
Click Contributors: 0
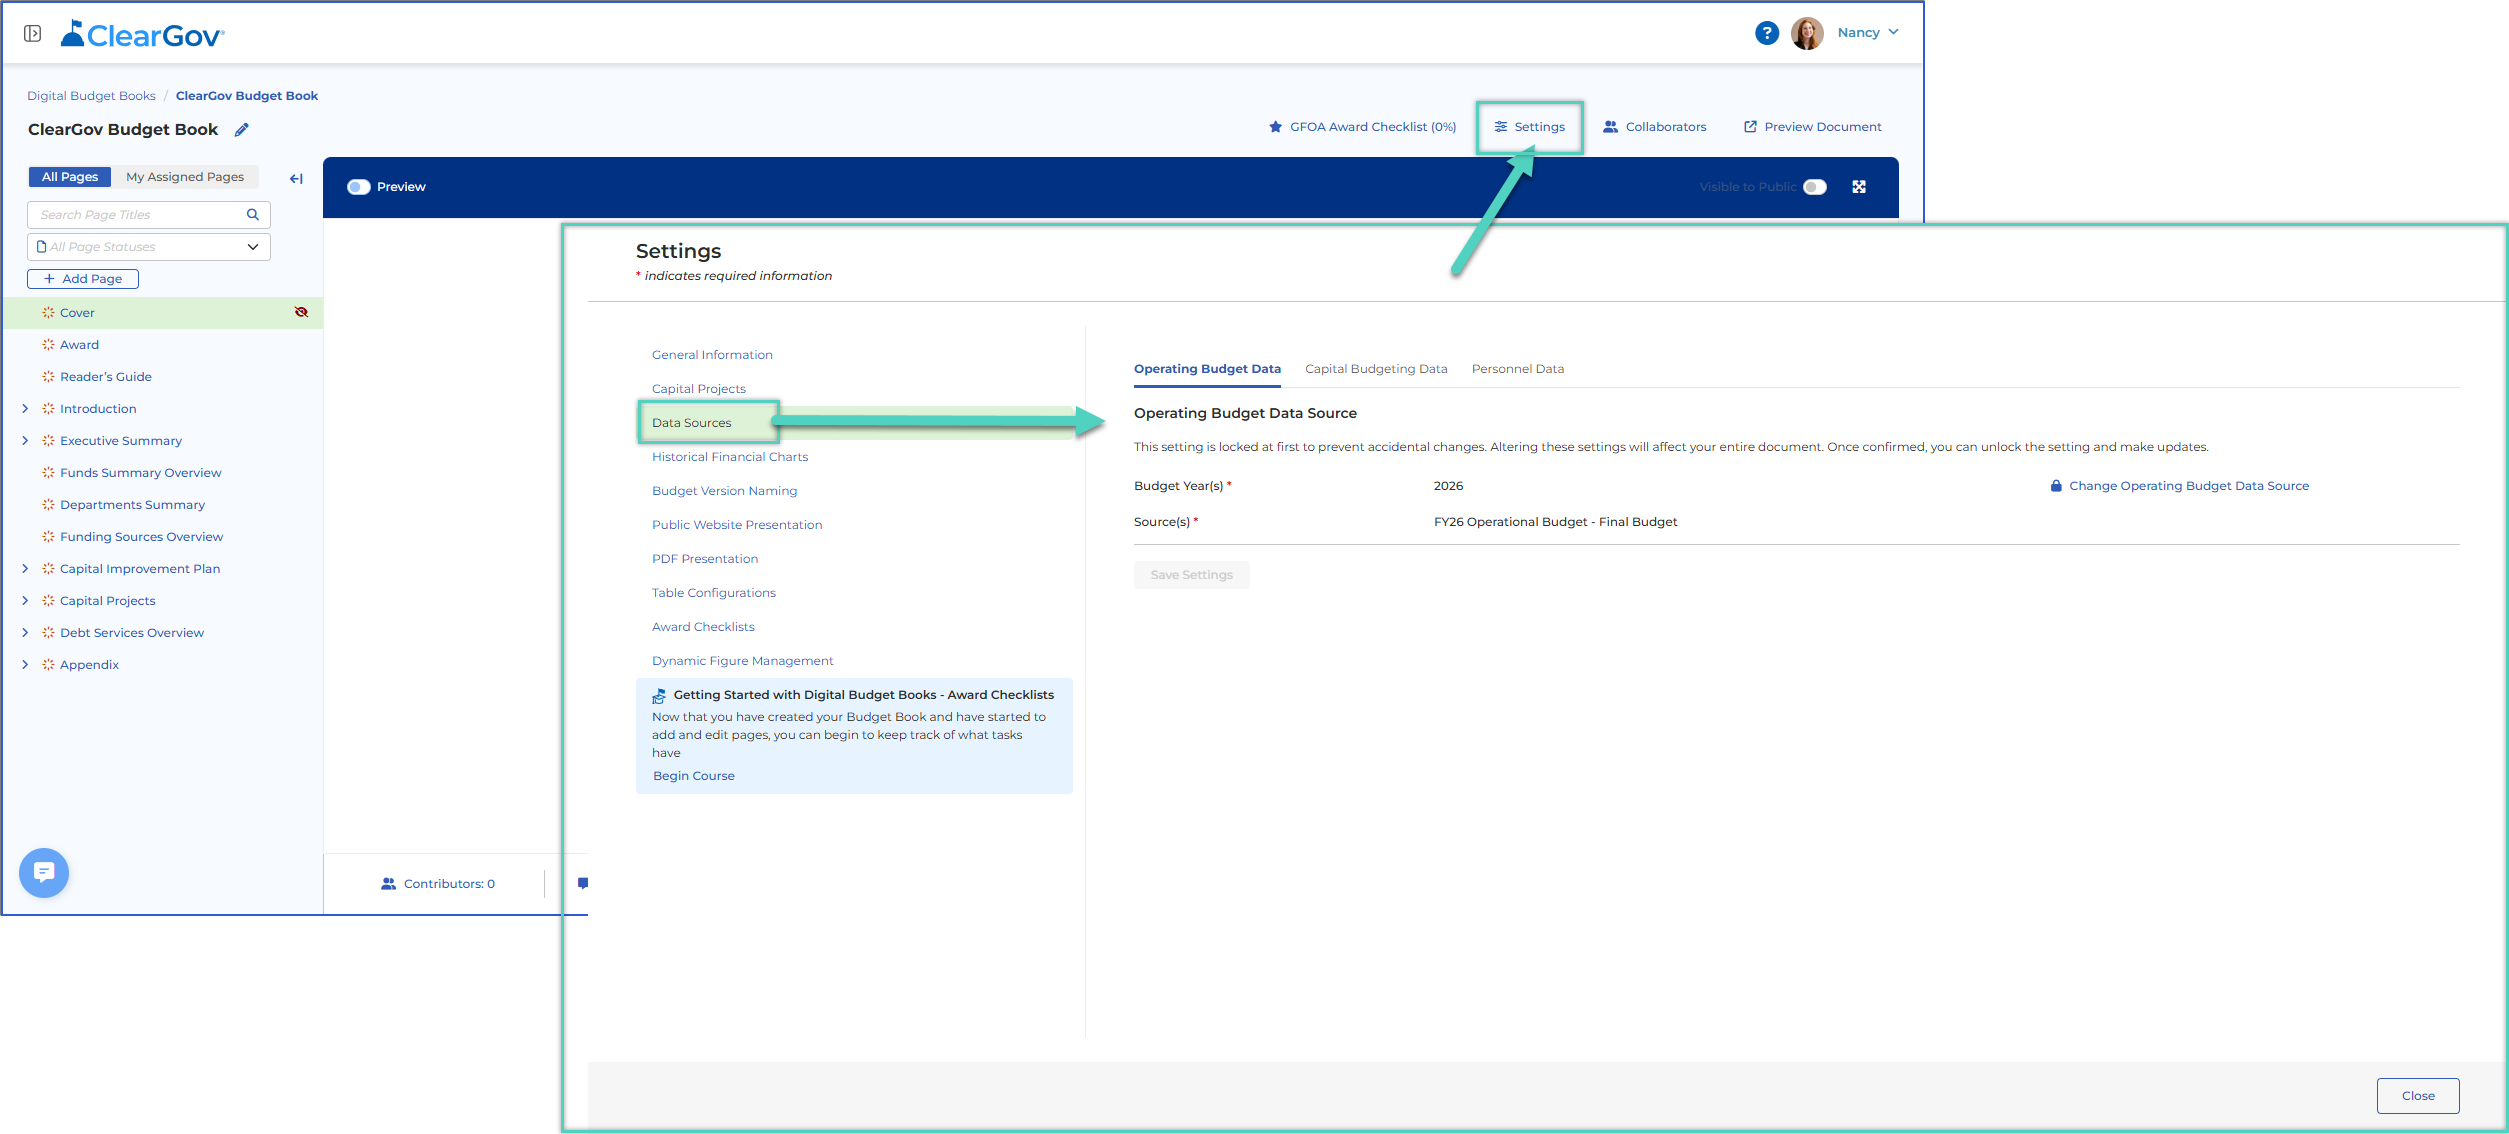point(438,884)
